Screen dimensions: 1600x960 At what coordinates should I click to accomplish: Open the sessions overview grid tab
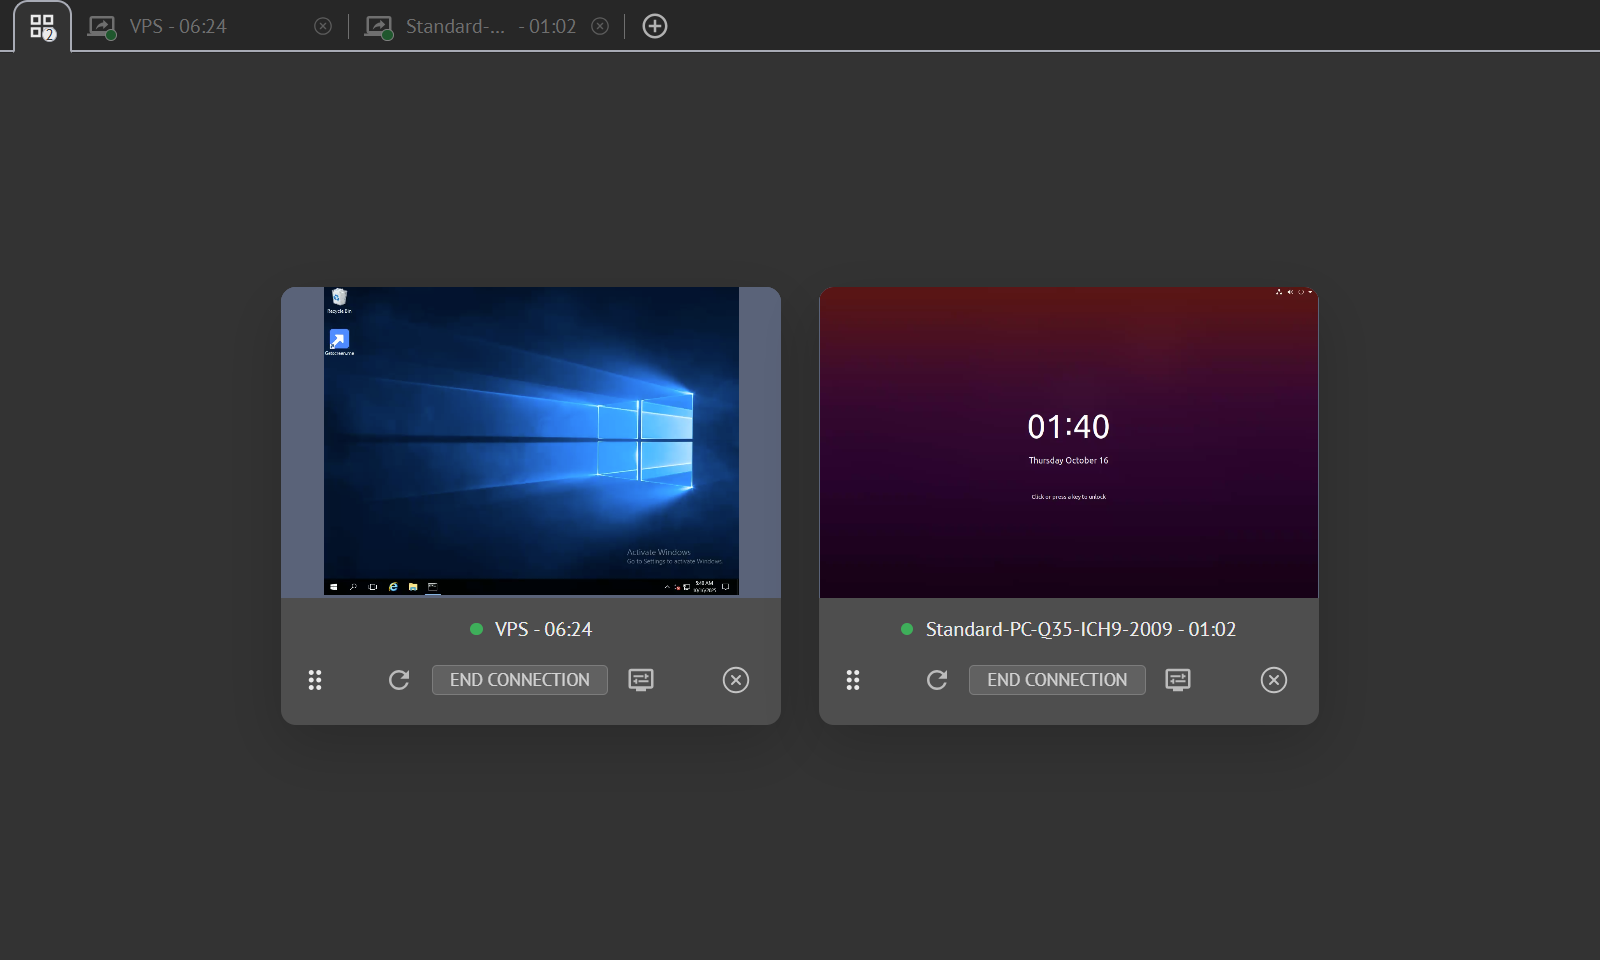click(x=42, y=27)
